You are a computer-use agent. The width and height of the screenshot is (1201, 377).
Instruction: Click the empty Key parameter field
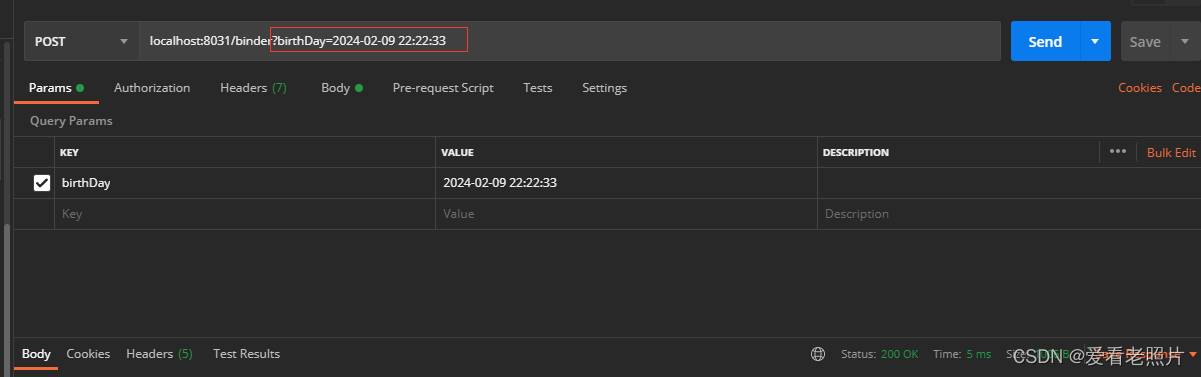(245, 214)
